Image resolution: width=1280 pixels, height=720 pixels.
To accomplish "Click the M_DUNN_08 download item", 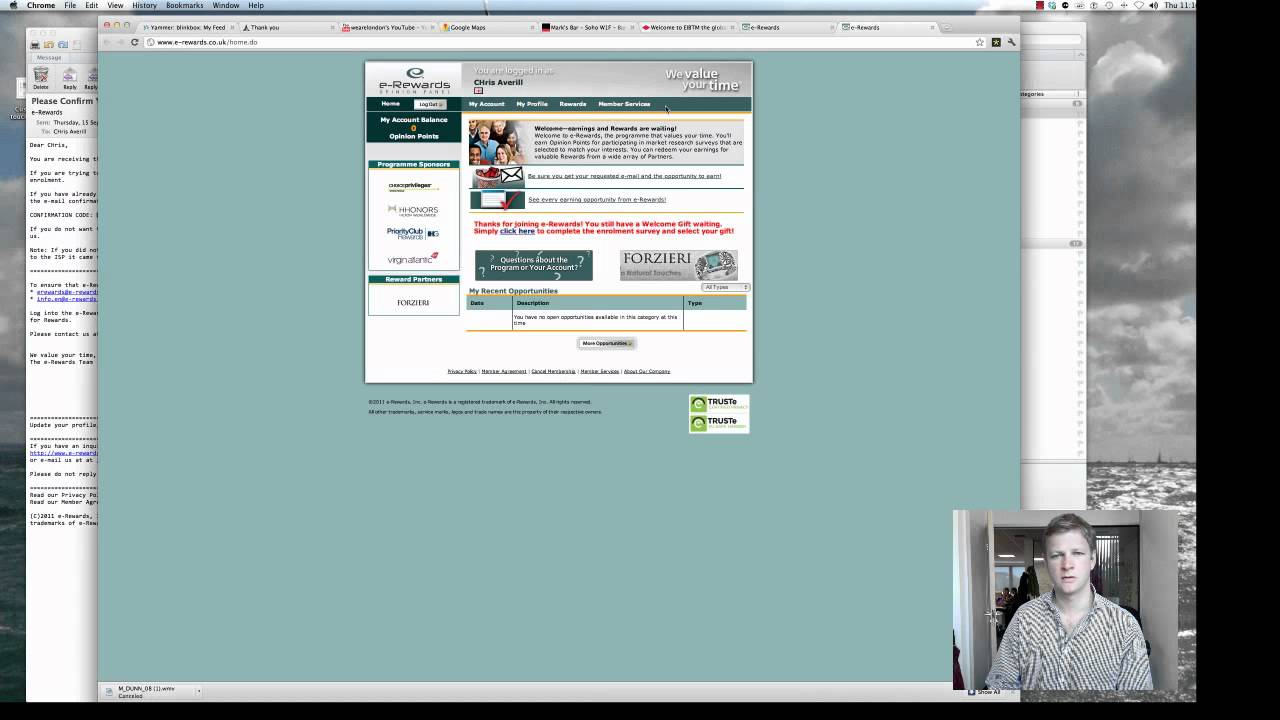I will click(147, 691).
